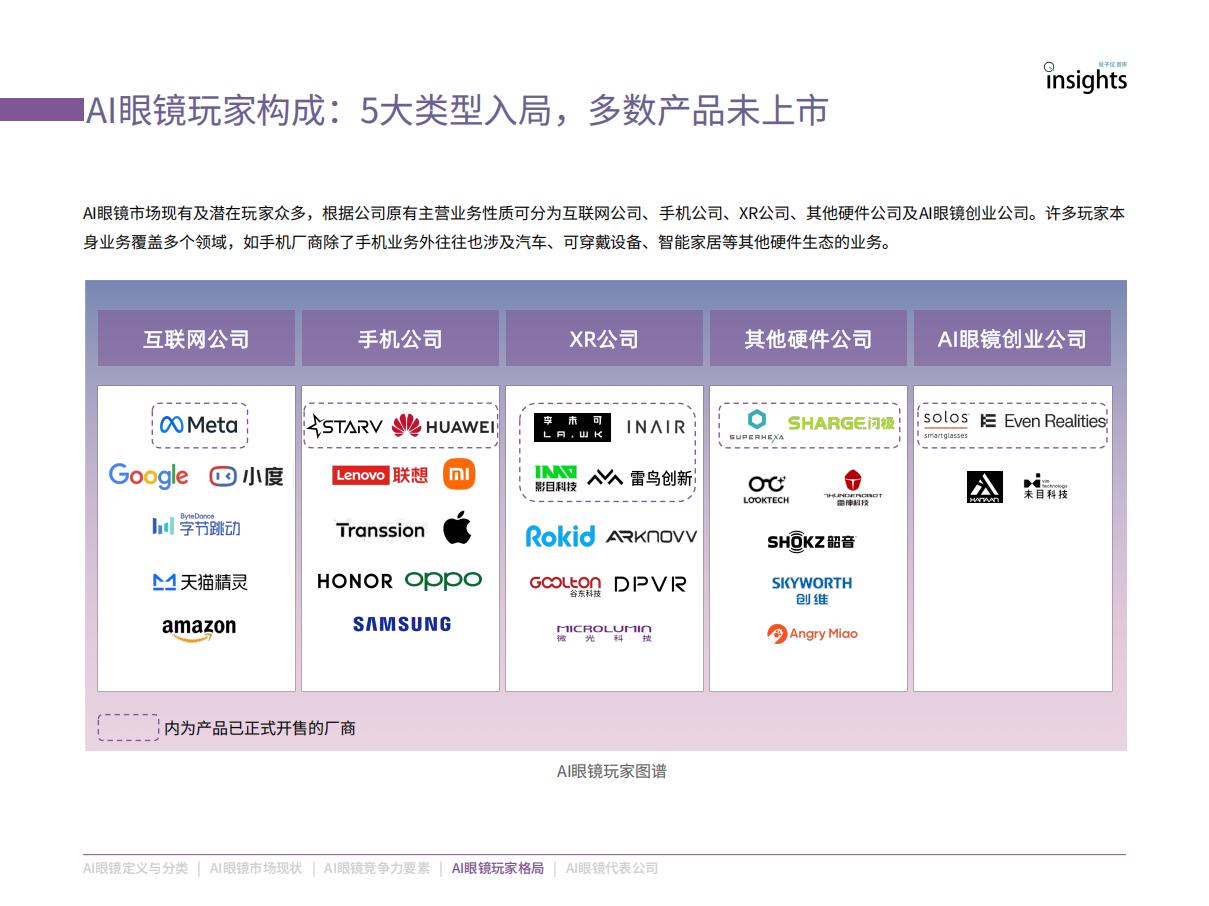Click the Transsion logo
Viewport: 1209px width, 906px height.
point(380,530)
